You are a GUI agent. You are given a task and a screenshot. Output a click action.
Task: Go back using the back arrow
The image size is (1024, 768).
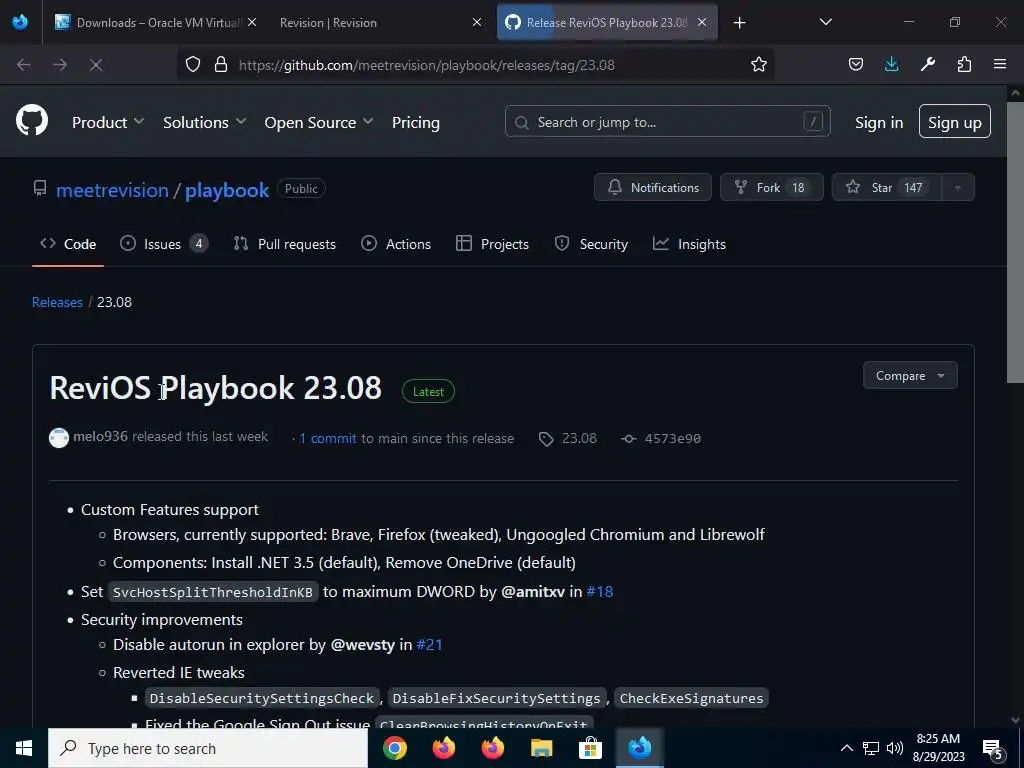tap(24, 65)
